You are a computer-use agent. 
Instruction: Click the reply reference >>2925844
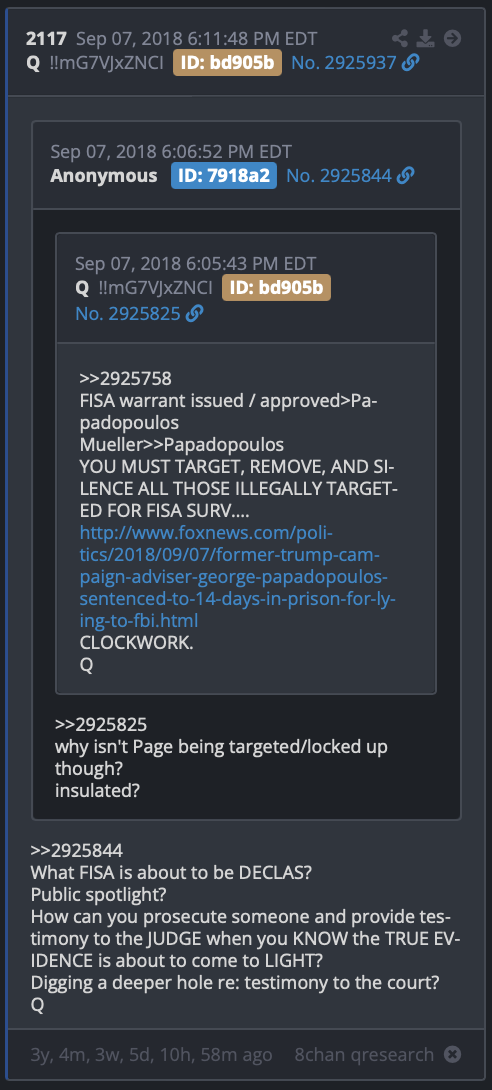pos(77,850)
